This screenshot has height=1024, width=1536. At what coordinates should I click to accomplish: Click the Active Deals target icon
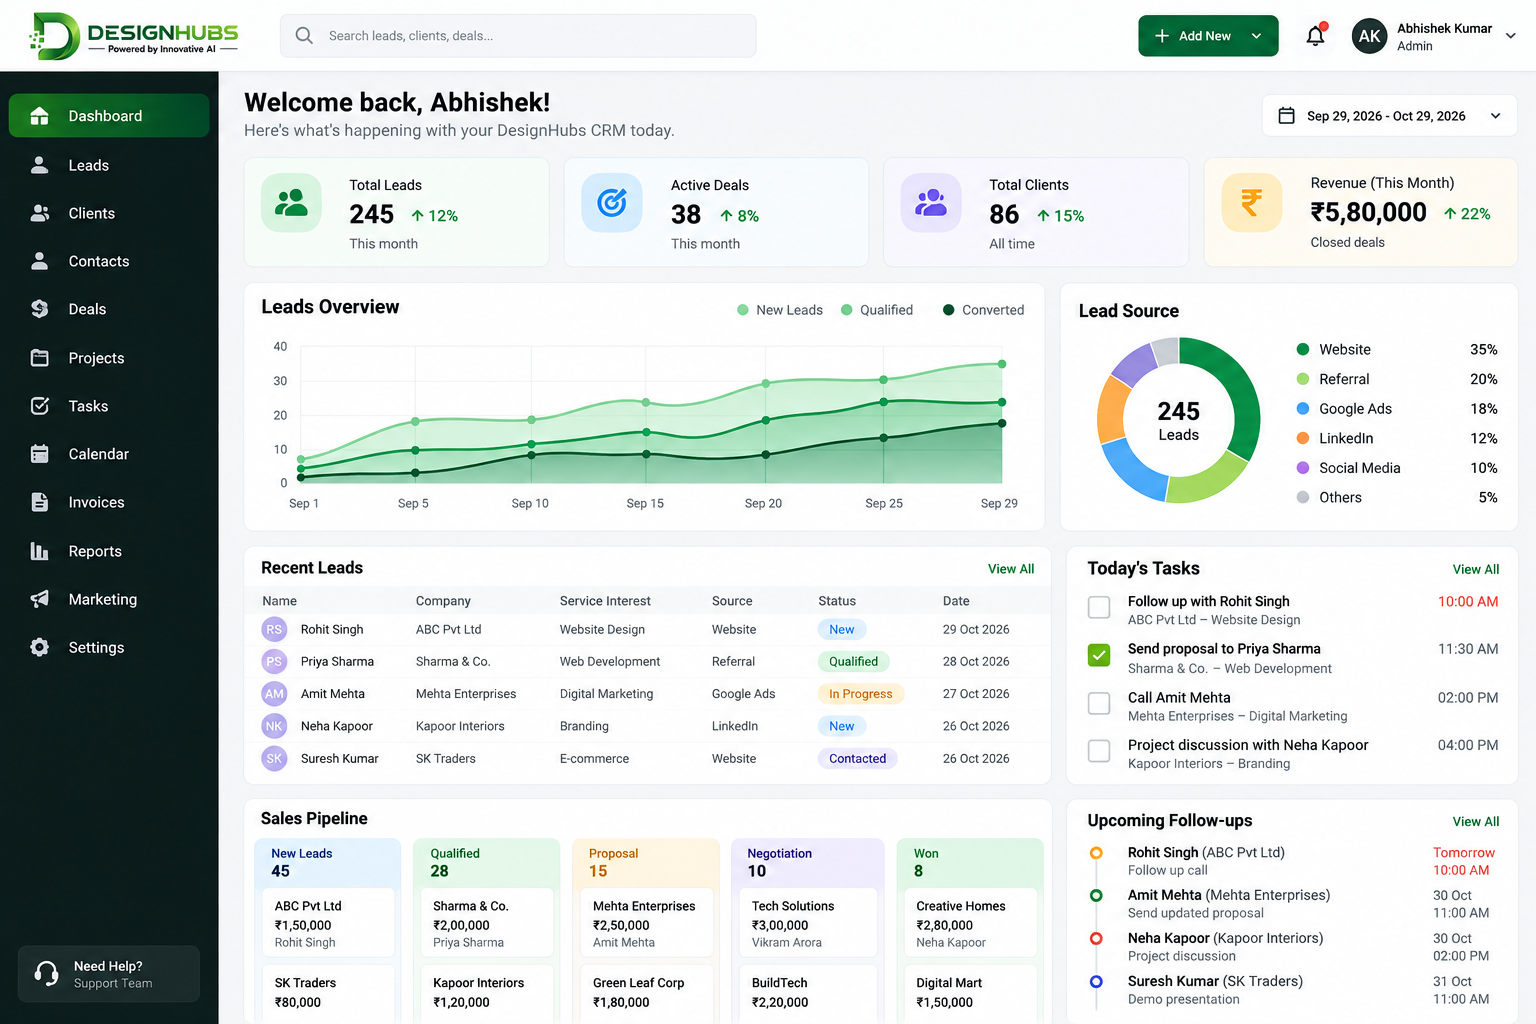[612, 203]
